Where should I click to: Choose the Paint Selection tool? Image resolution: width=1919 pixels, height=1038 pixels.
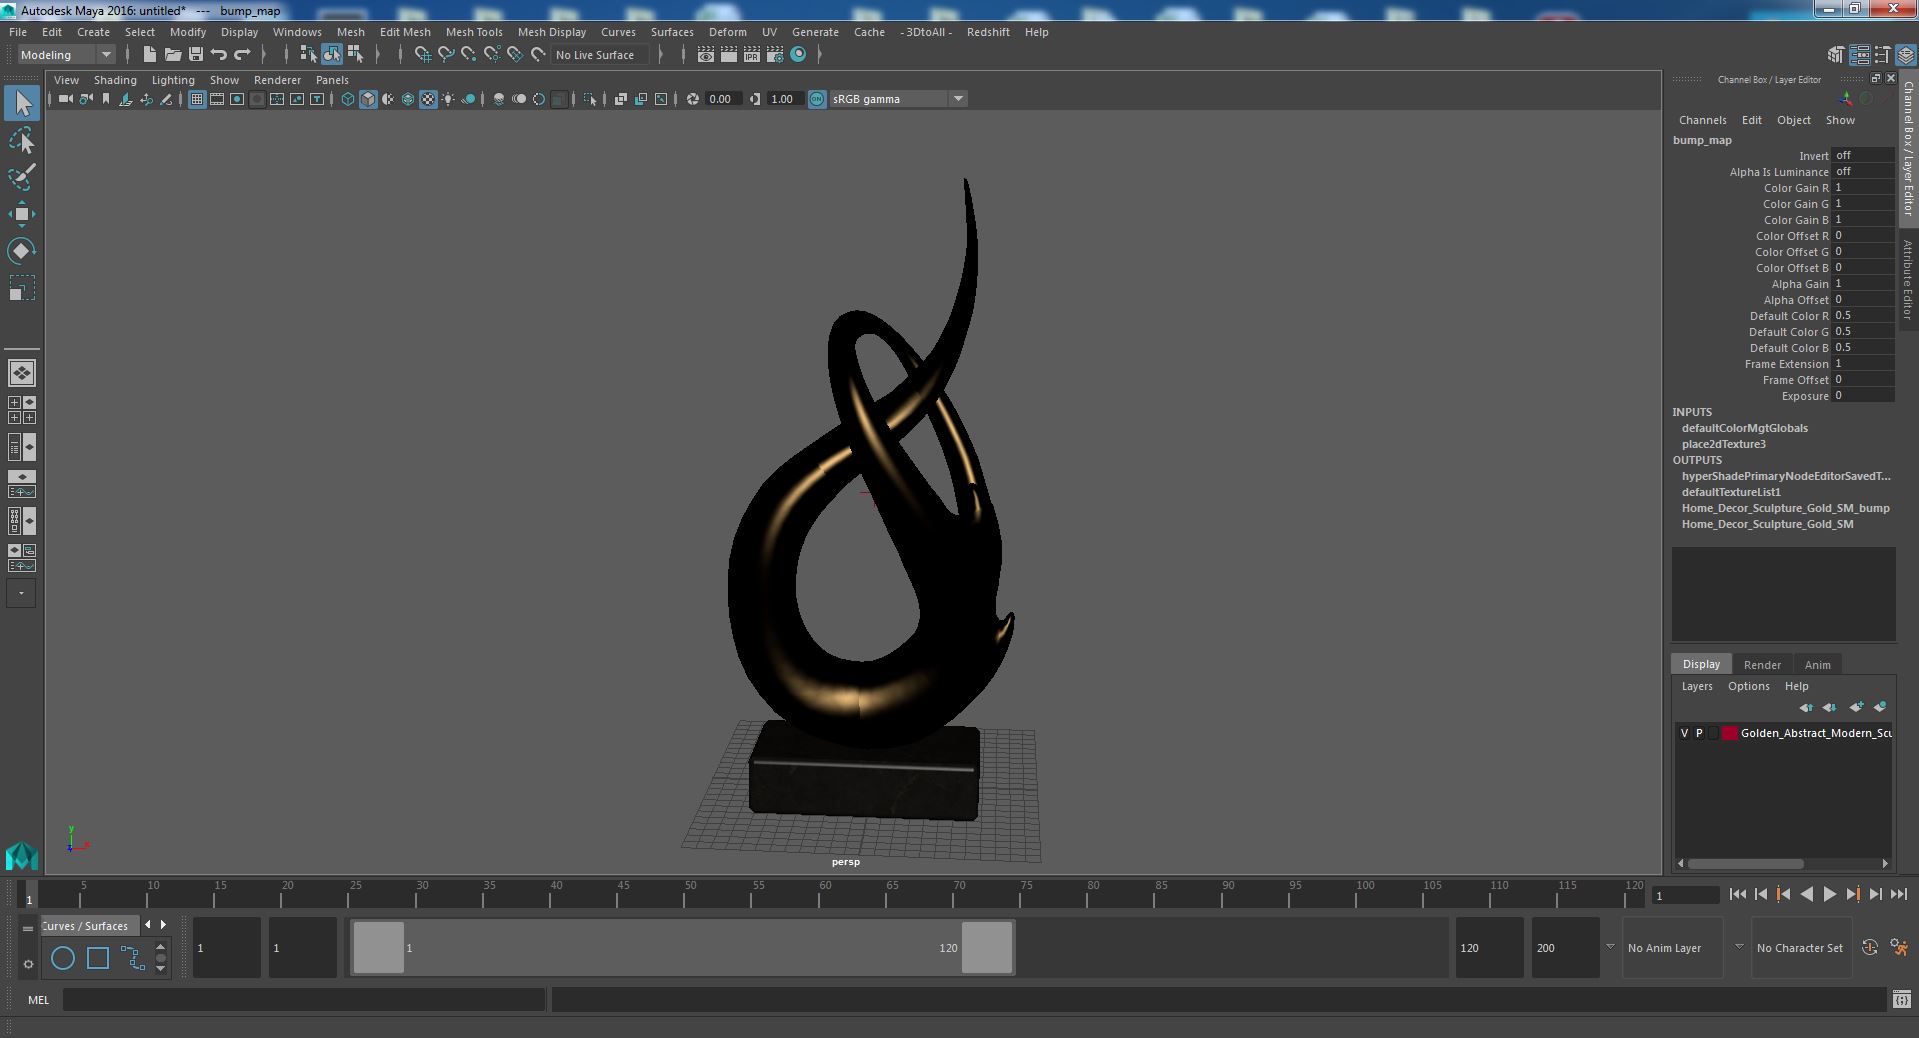pos(22,177)
